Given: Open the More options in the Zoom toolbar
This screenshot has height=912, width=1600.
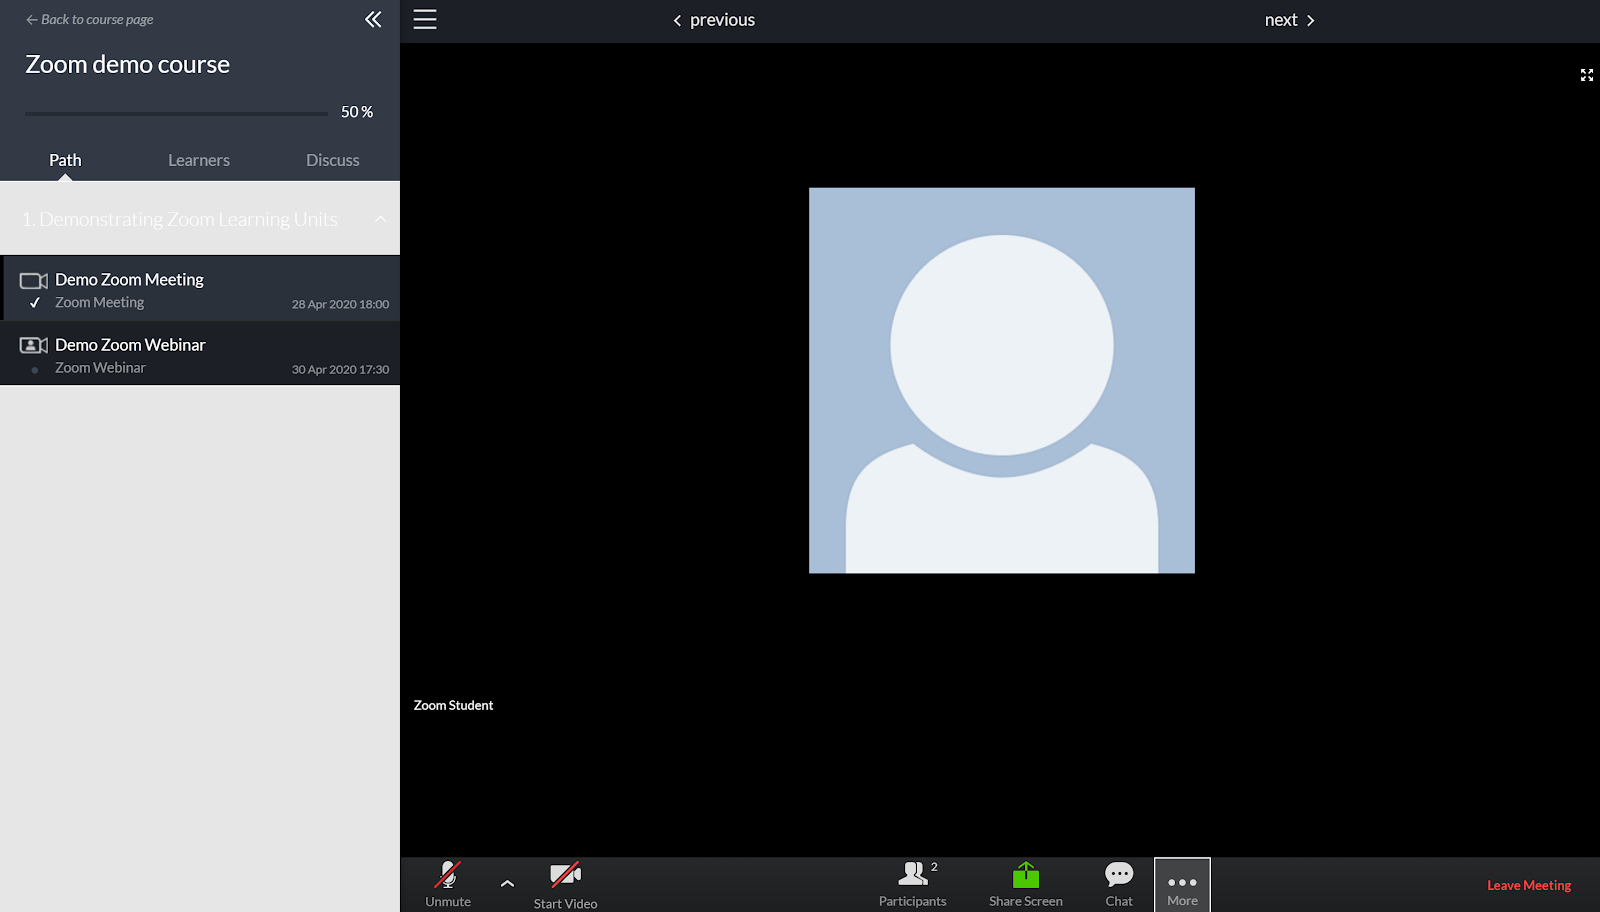Looking at the screenshot, I should pos(1182,884).
